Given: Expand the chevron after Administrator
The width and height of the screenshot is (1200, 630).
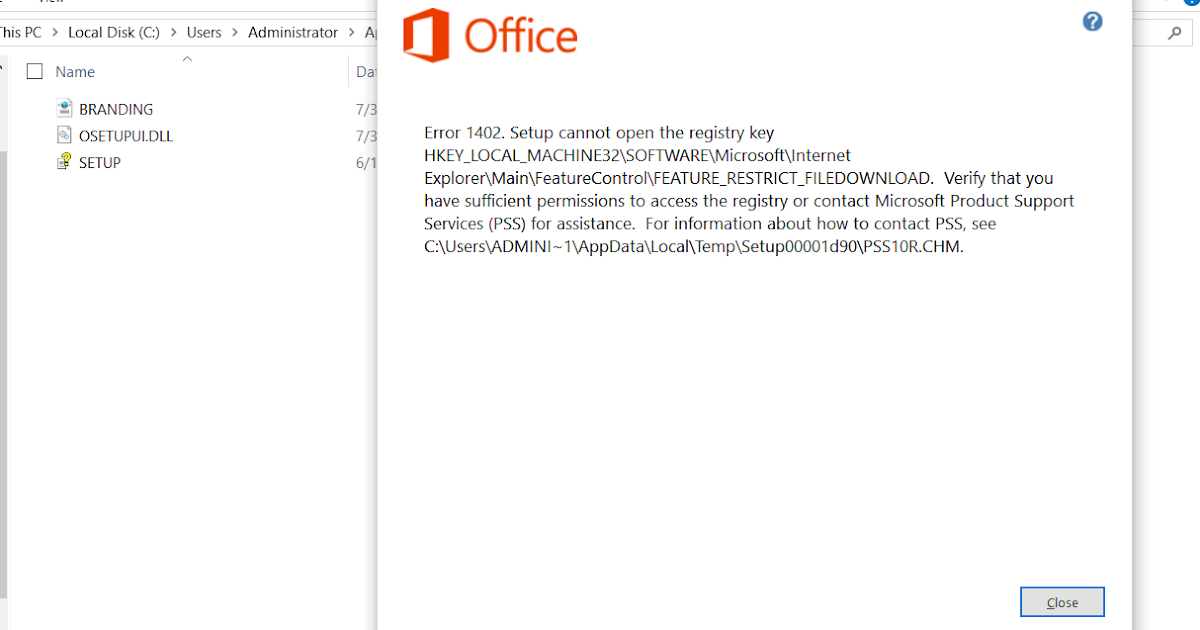Looking at the screenshot, I should click(x=352, y=33).
